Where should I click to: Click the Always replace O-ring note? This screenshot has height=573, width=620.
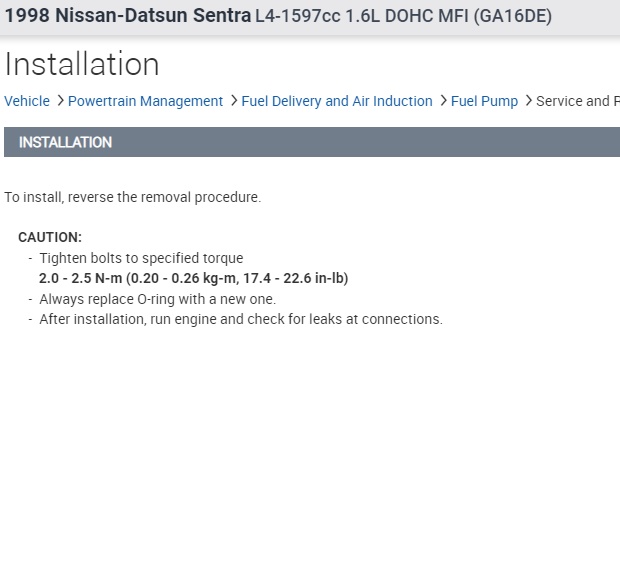[x=157, y=299]
